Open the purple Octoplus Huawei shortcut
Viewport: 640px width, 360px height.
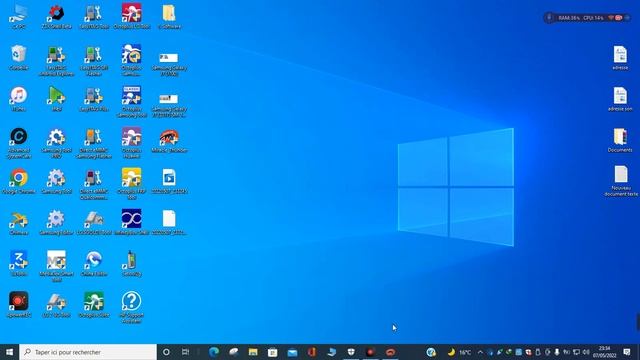[x=131, y=143]
